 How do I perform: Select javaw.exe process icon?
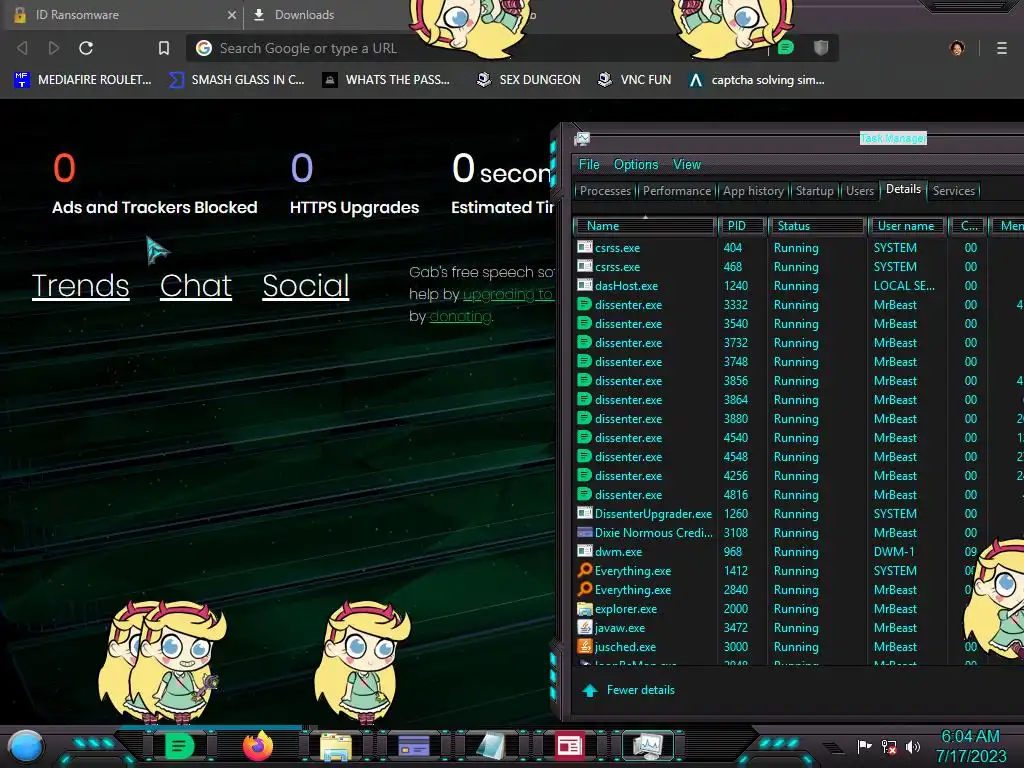click(584, 628)
